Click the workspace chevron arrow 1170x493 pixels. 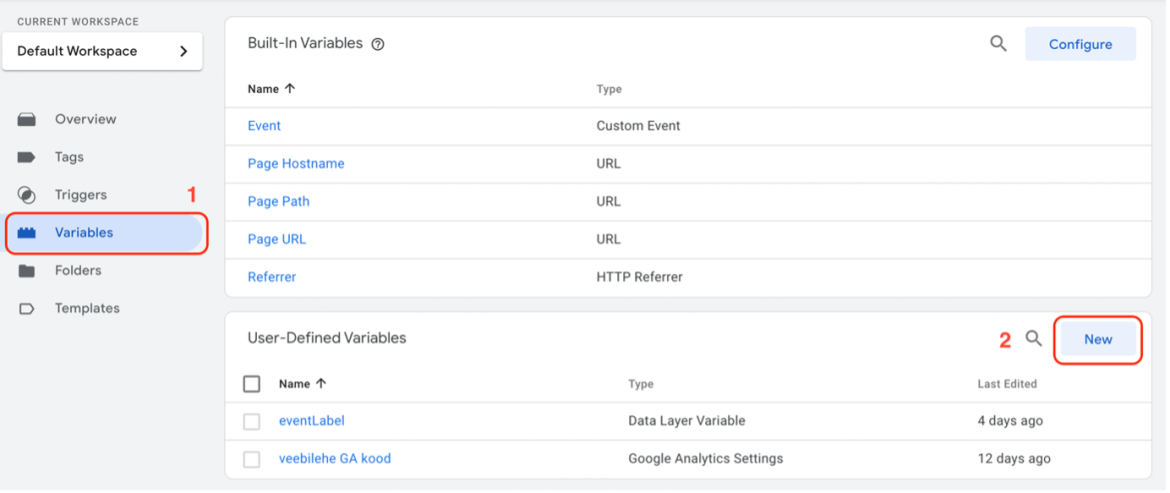click(184, 51)
